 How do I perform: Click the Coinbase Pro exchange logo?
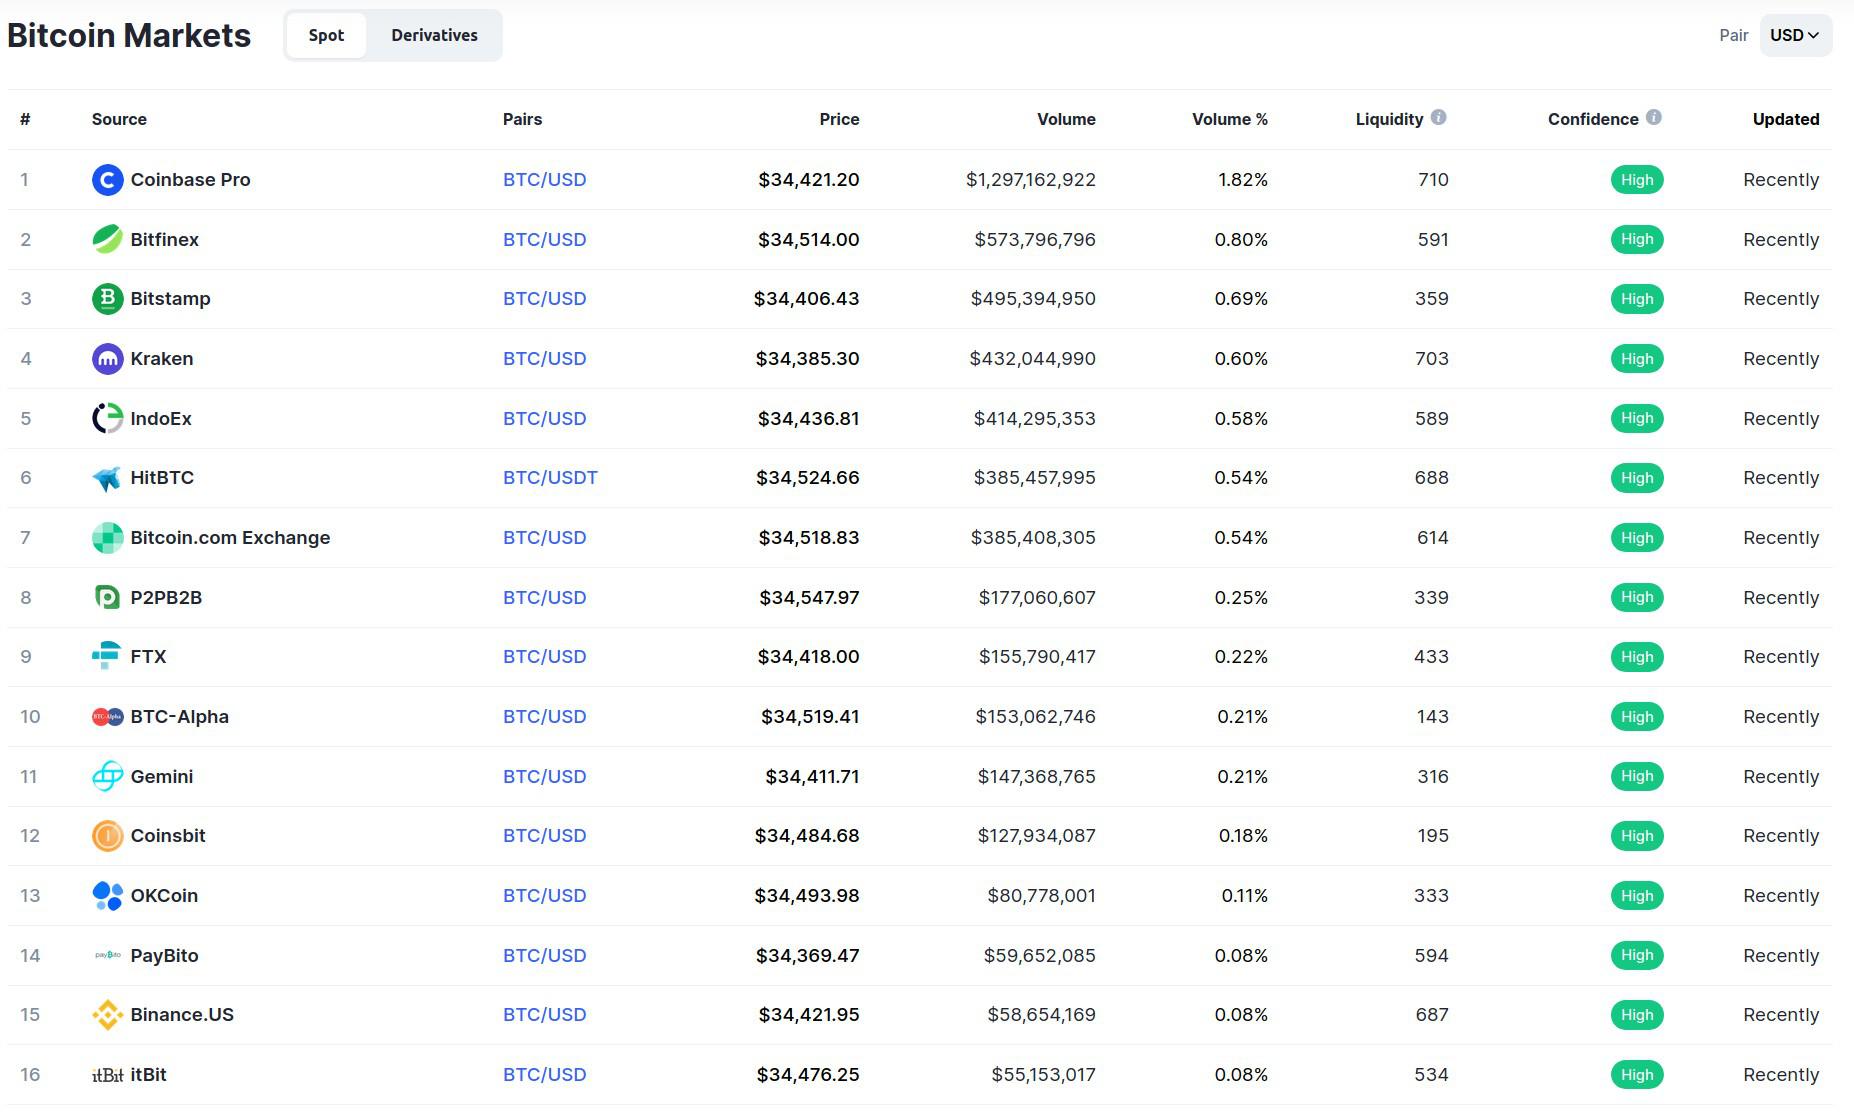pyautogui.click(x=107, y=180)
